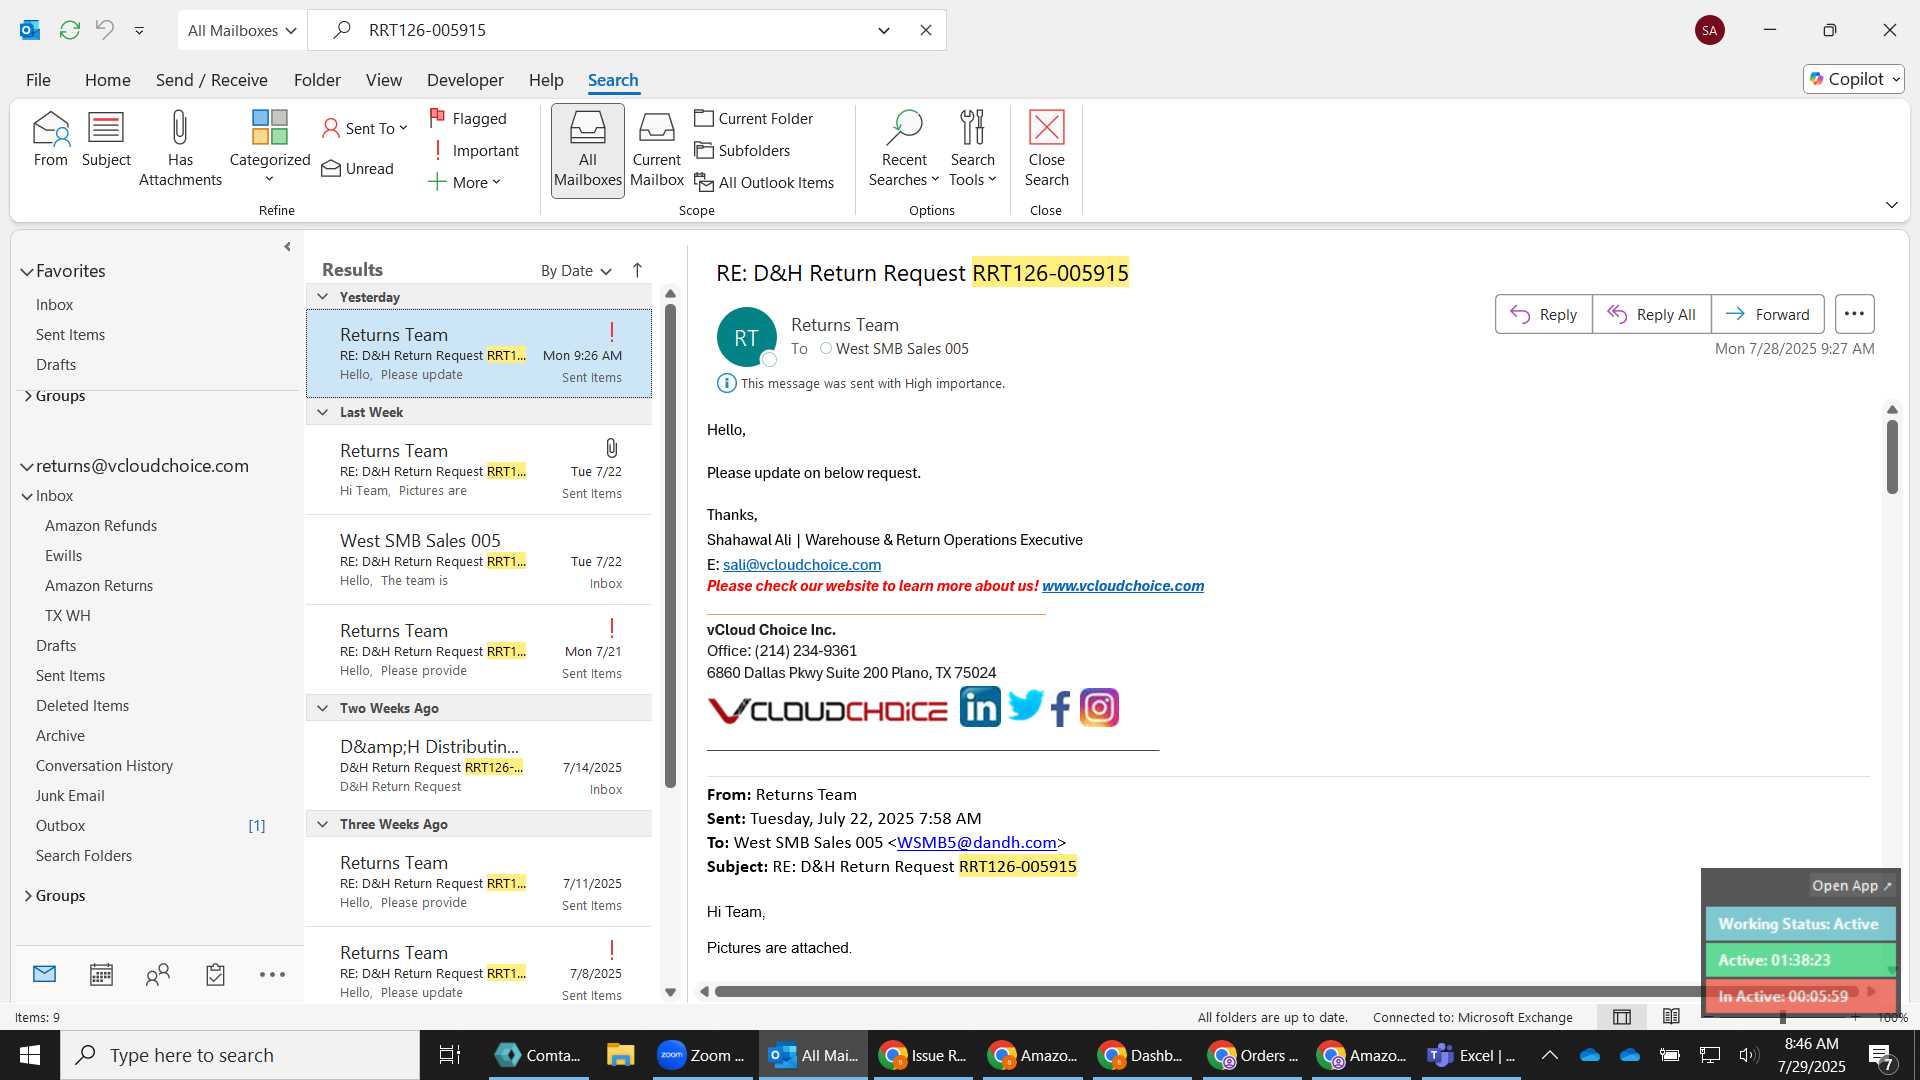Open account profile SA avatar

click(x=1710, y=30)
